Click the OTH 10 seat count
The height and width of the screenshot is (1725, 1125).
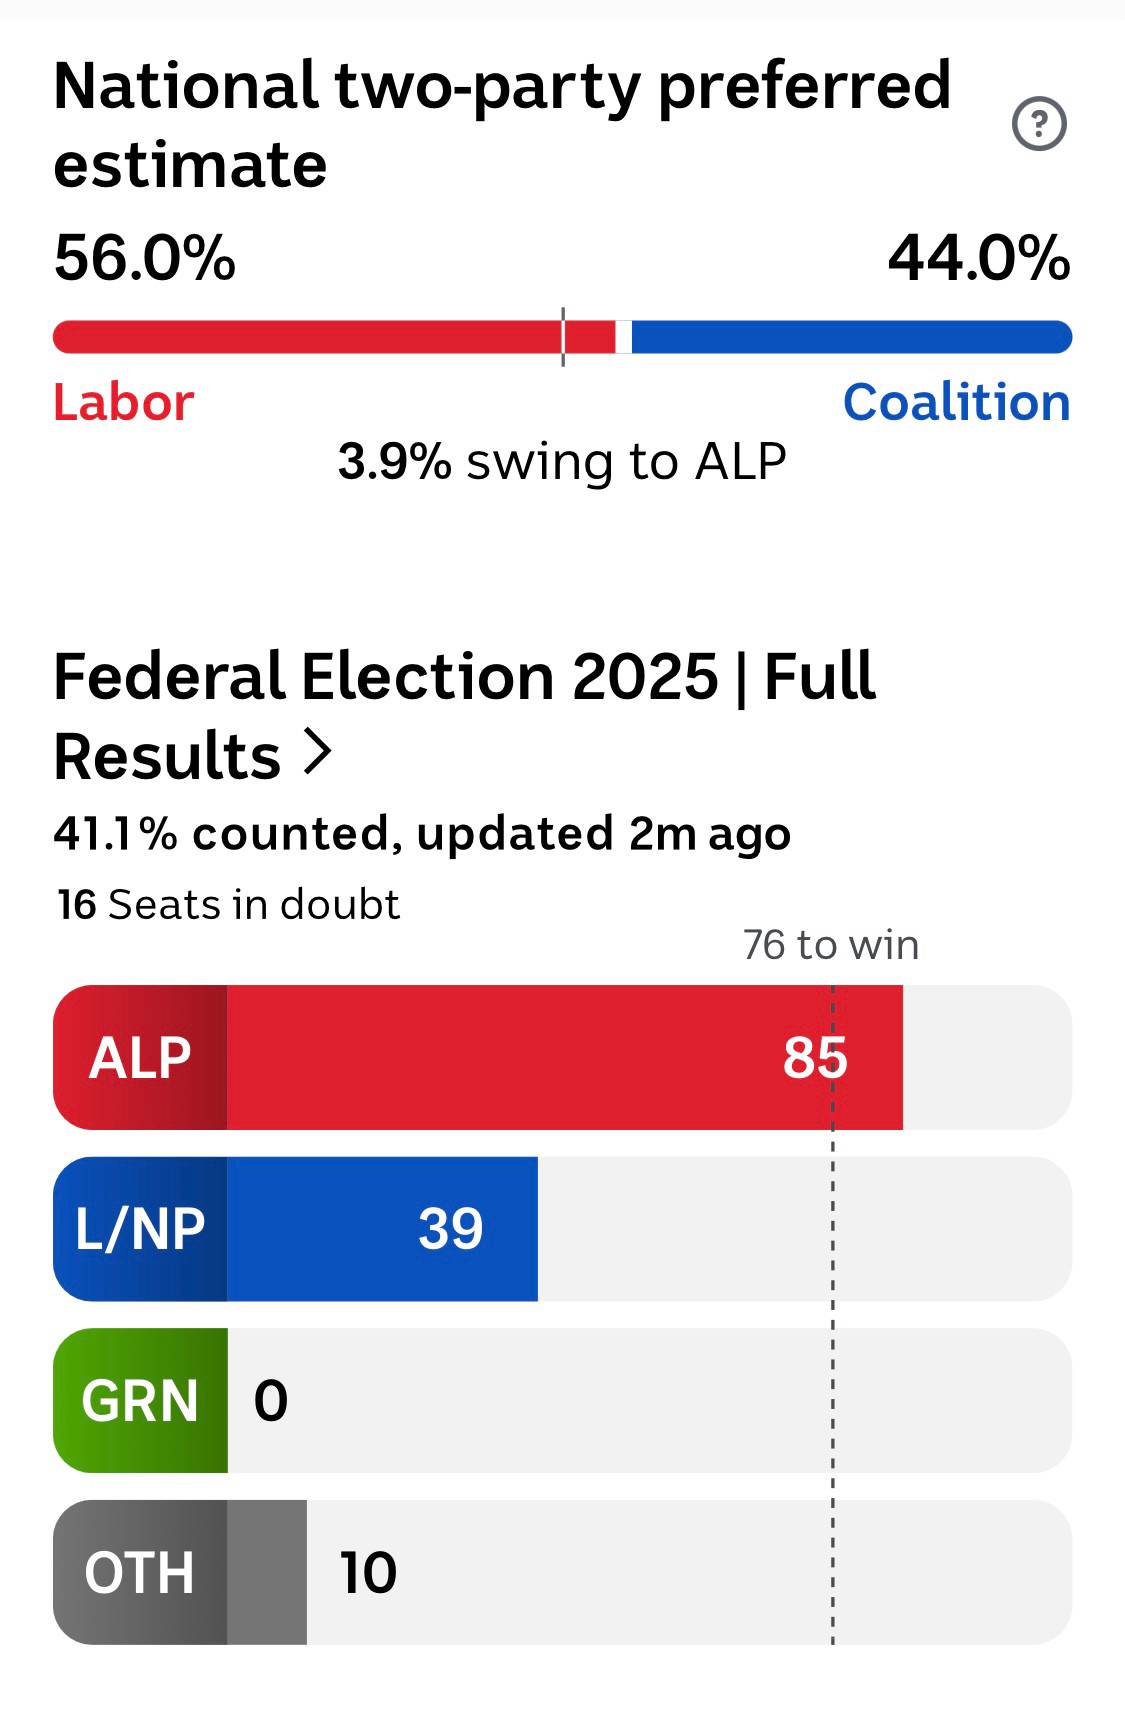click(x=368, y=1572)
